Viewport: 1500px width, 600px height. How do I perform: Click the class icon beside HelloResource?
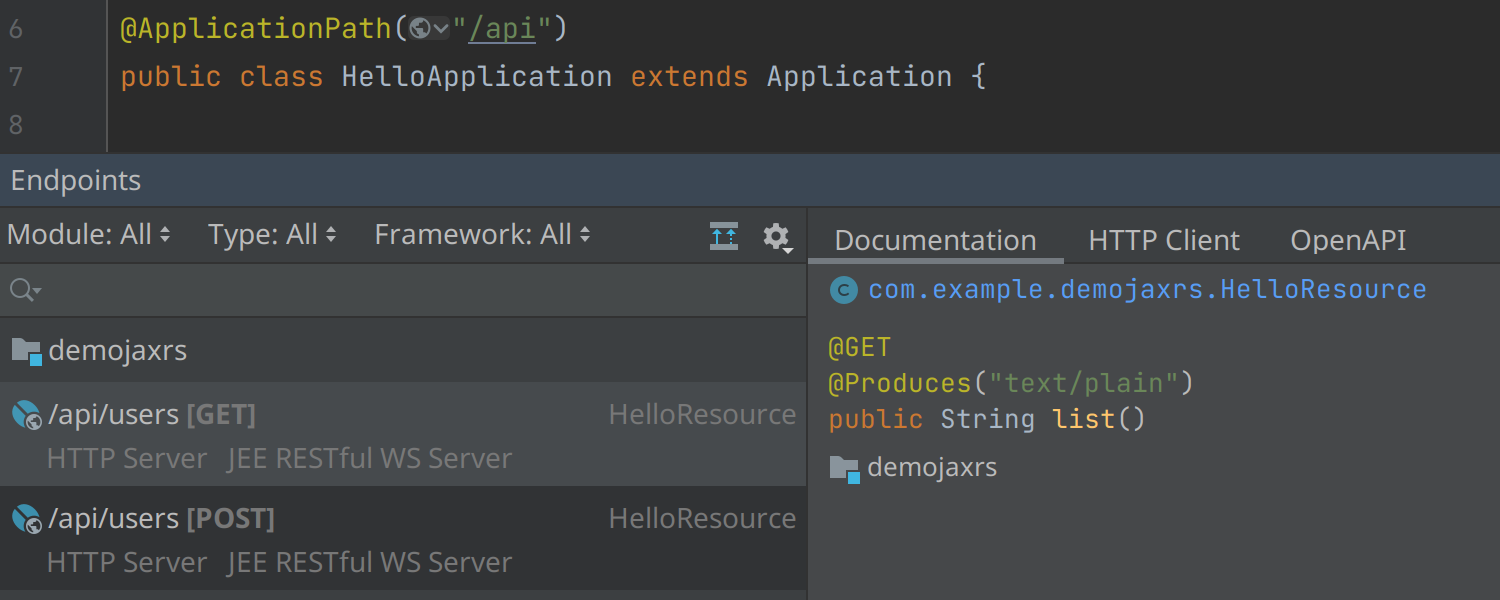[x=845, y=291]
